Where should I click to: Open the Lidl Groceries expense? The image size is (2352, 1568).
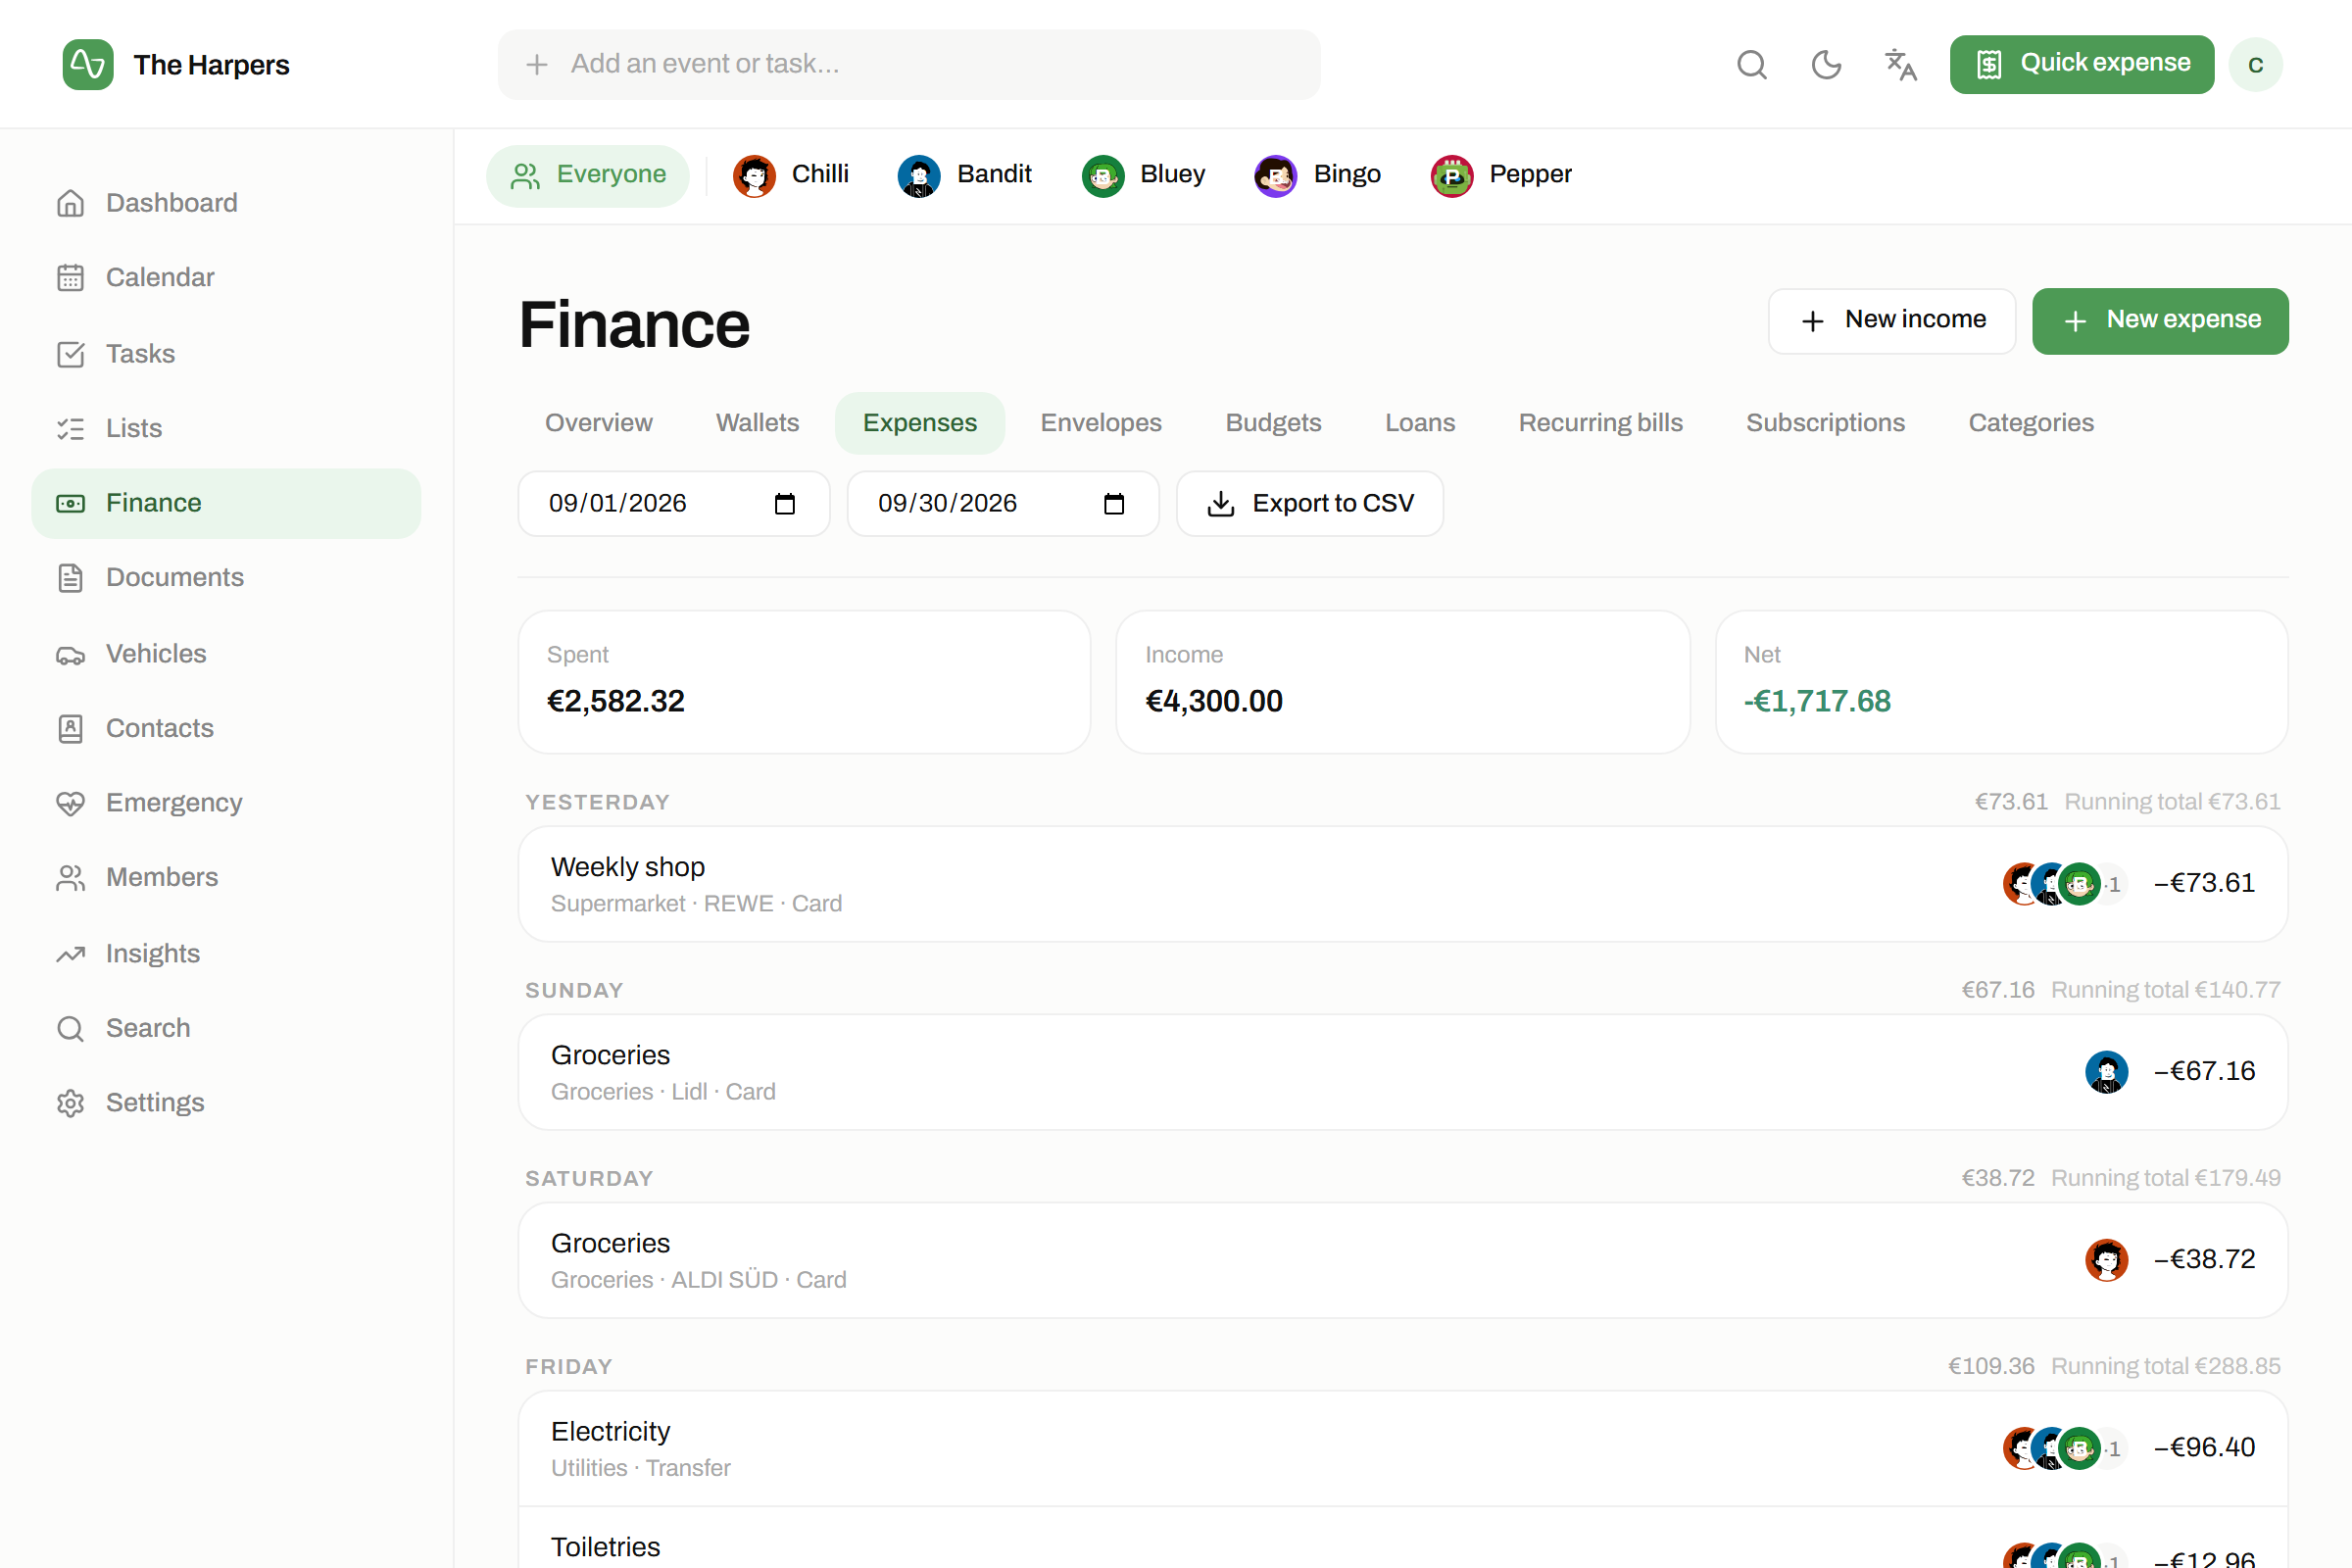pos(1402,1072)
